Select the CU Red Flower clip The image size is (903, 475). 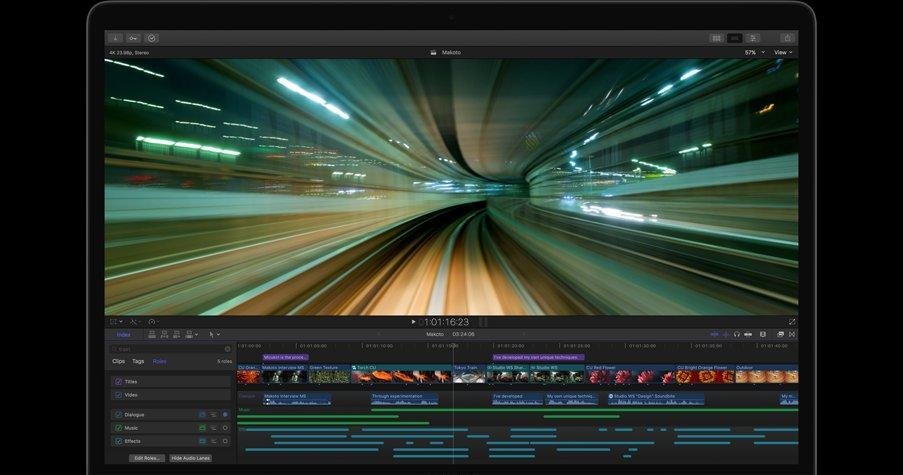click(630, 374)
